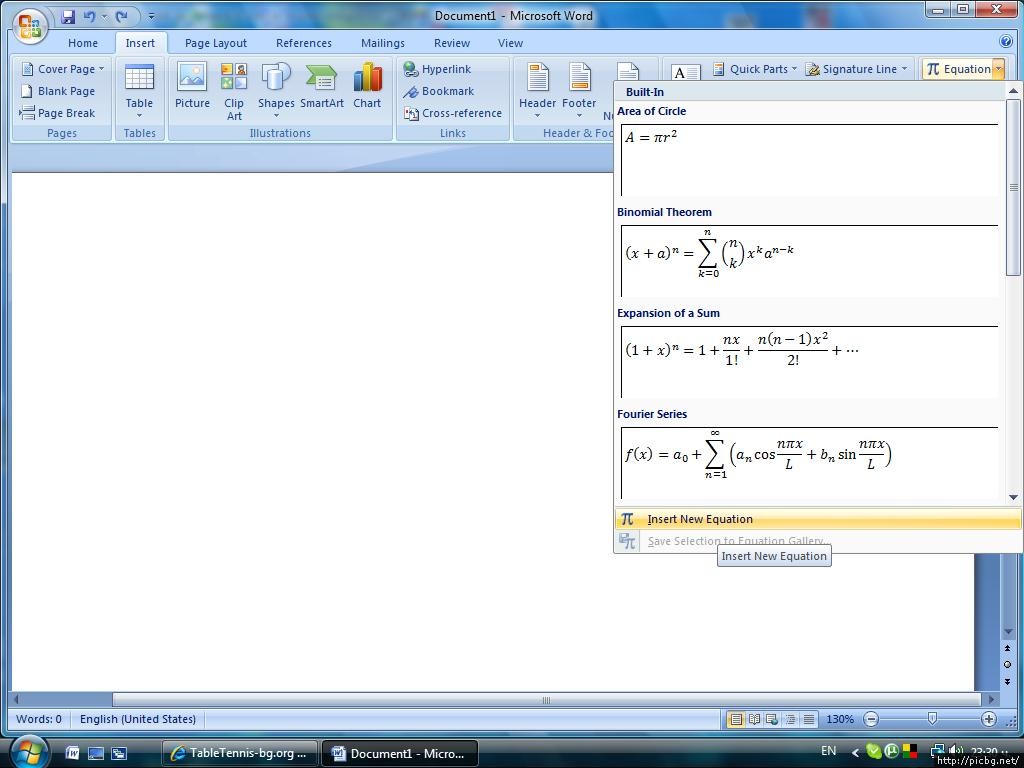The width and height of the screenshot is (1024, 768).
Task: Open the Clip Art pane
Action: coord(234,91)
